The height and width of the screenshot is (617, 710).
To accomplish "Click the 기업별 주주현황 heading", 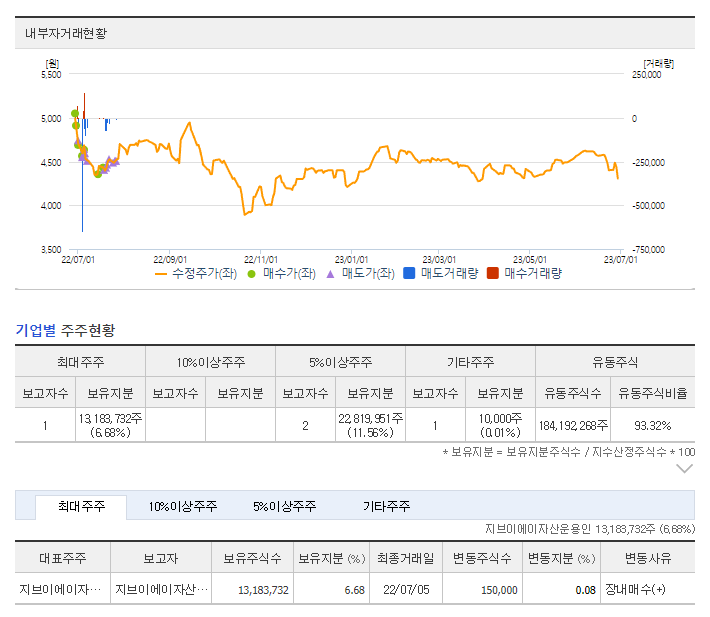I will click(65, 330).
